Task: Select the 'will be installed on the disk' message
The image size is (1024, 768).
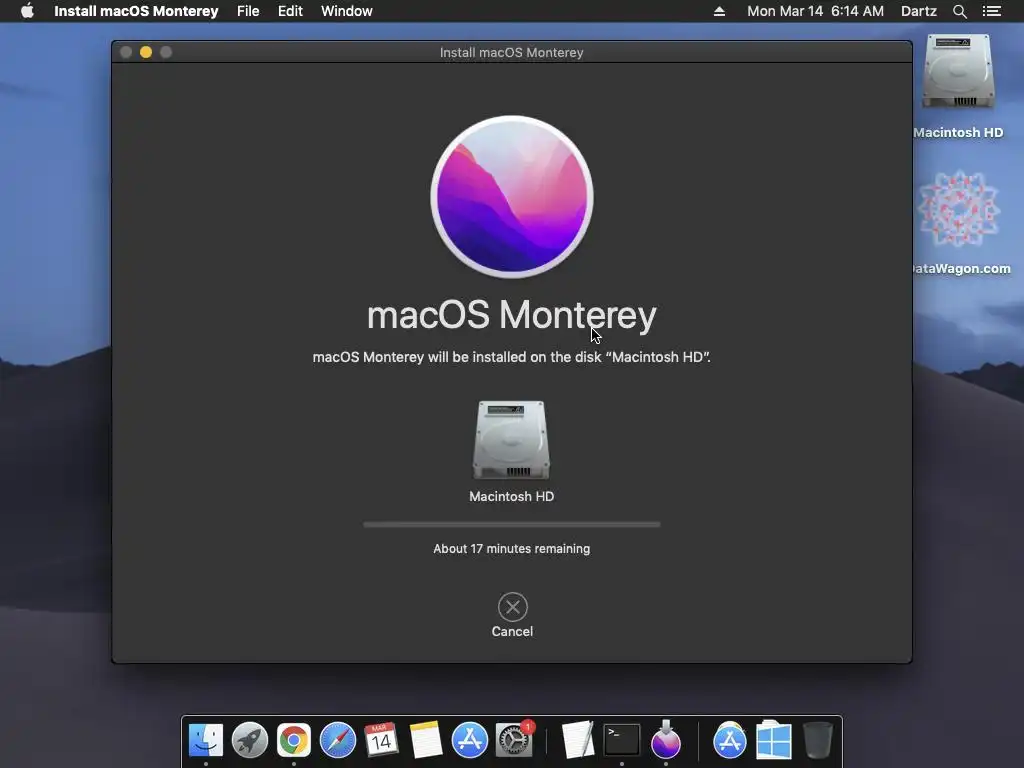Action: pos(511,357)
